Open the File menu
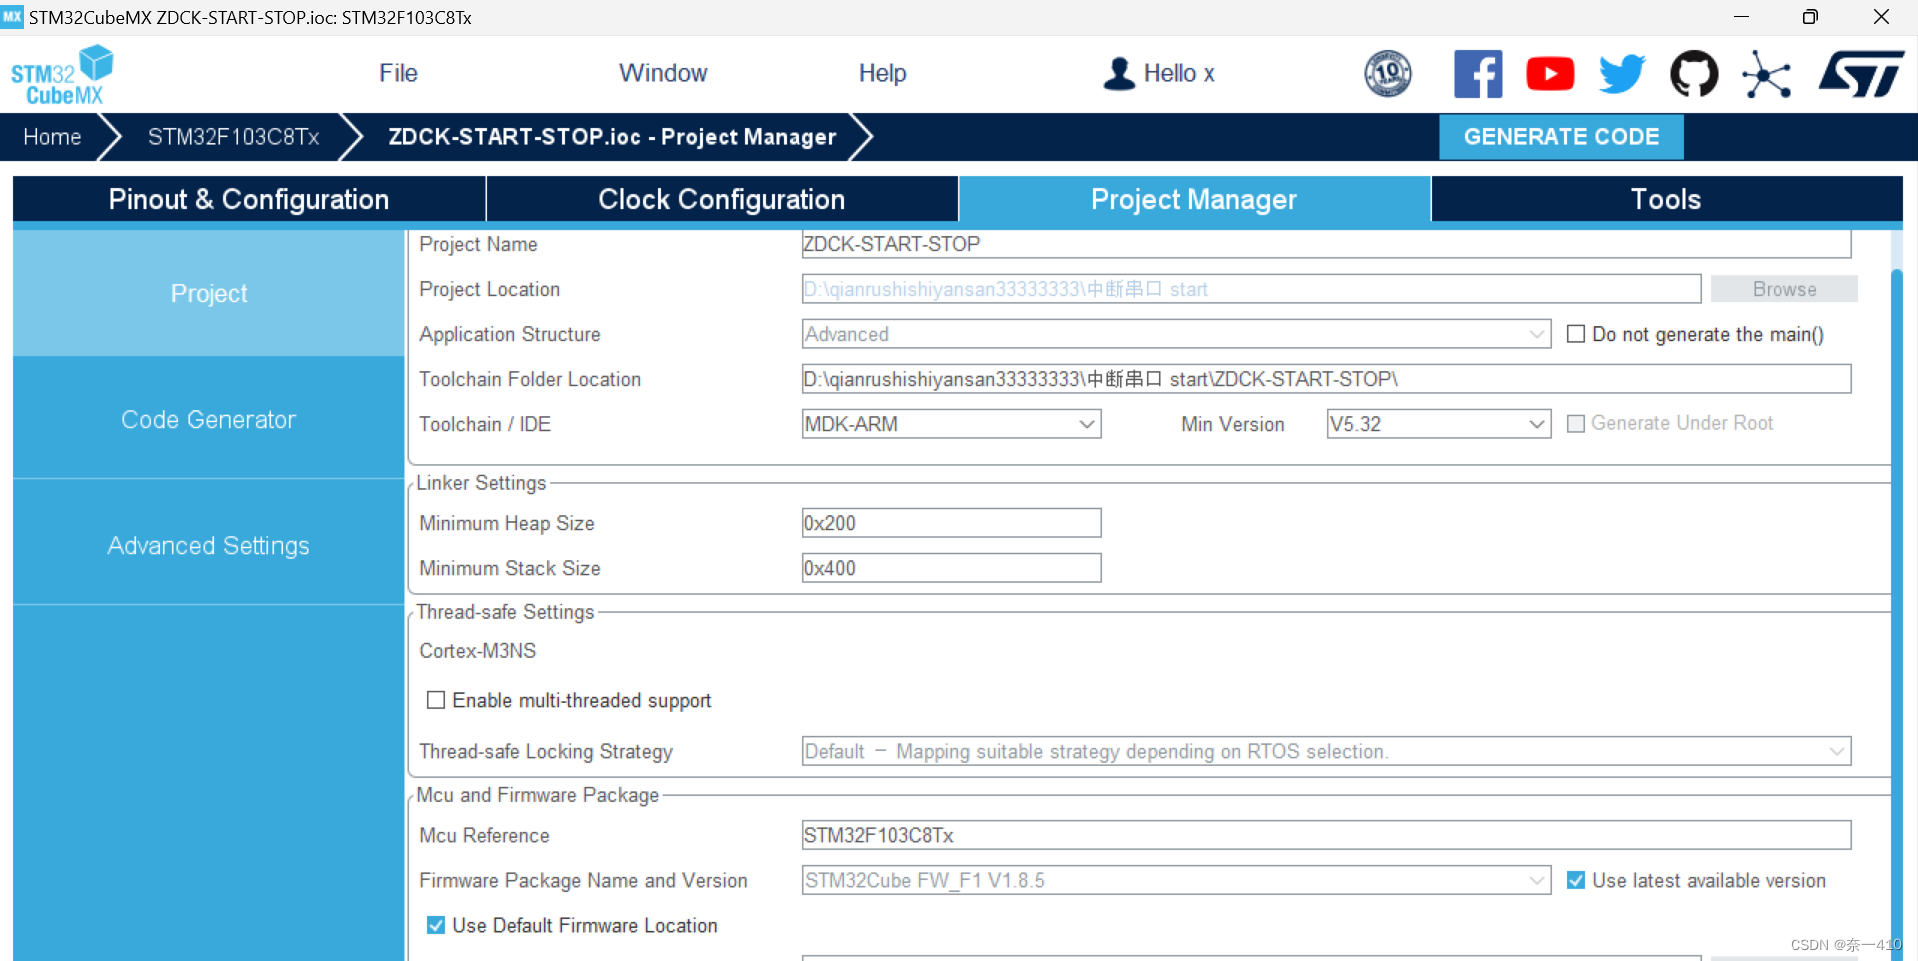The image size is (1918, 961). pyautogui.click(x=398, y=73)
